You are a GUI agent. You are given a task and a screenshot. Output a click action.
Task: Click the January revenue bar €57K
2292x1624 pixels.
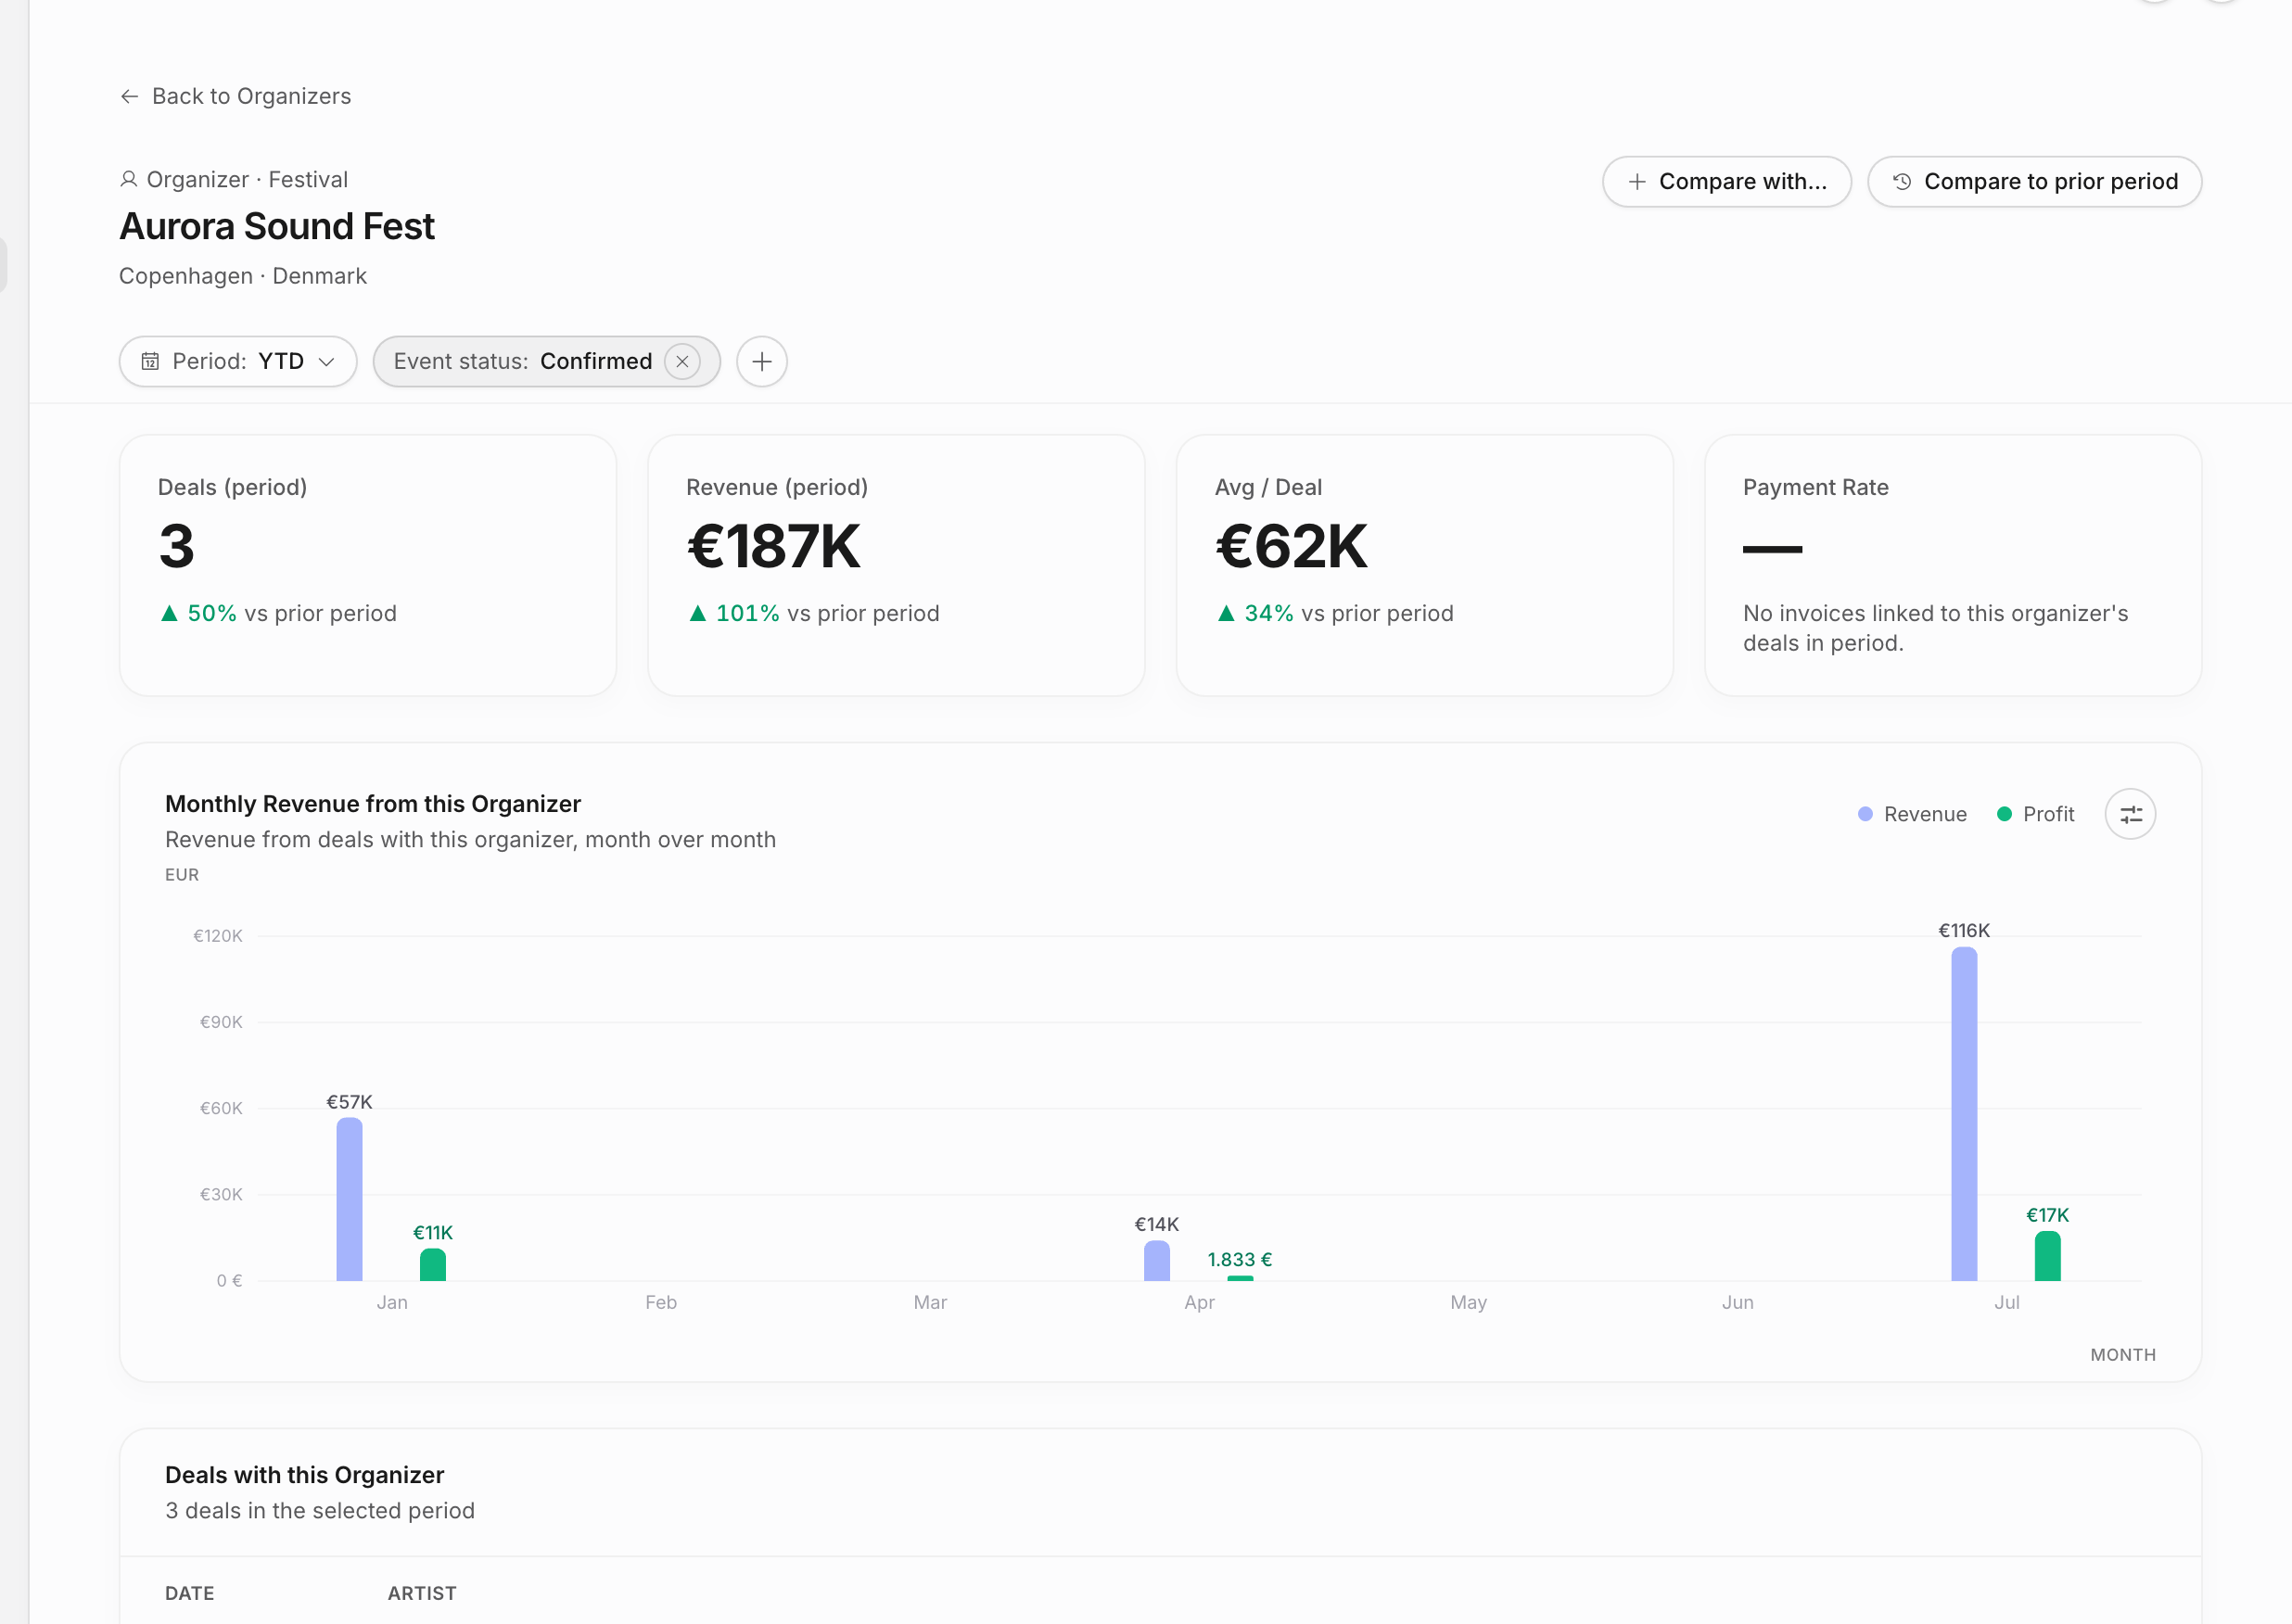pos(349,1199)
